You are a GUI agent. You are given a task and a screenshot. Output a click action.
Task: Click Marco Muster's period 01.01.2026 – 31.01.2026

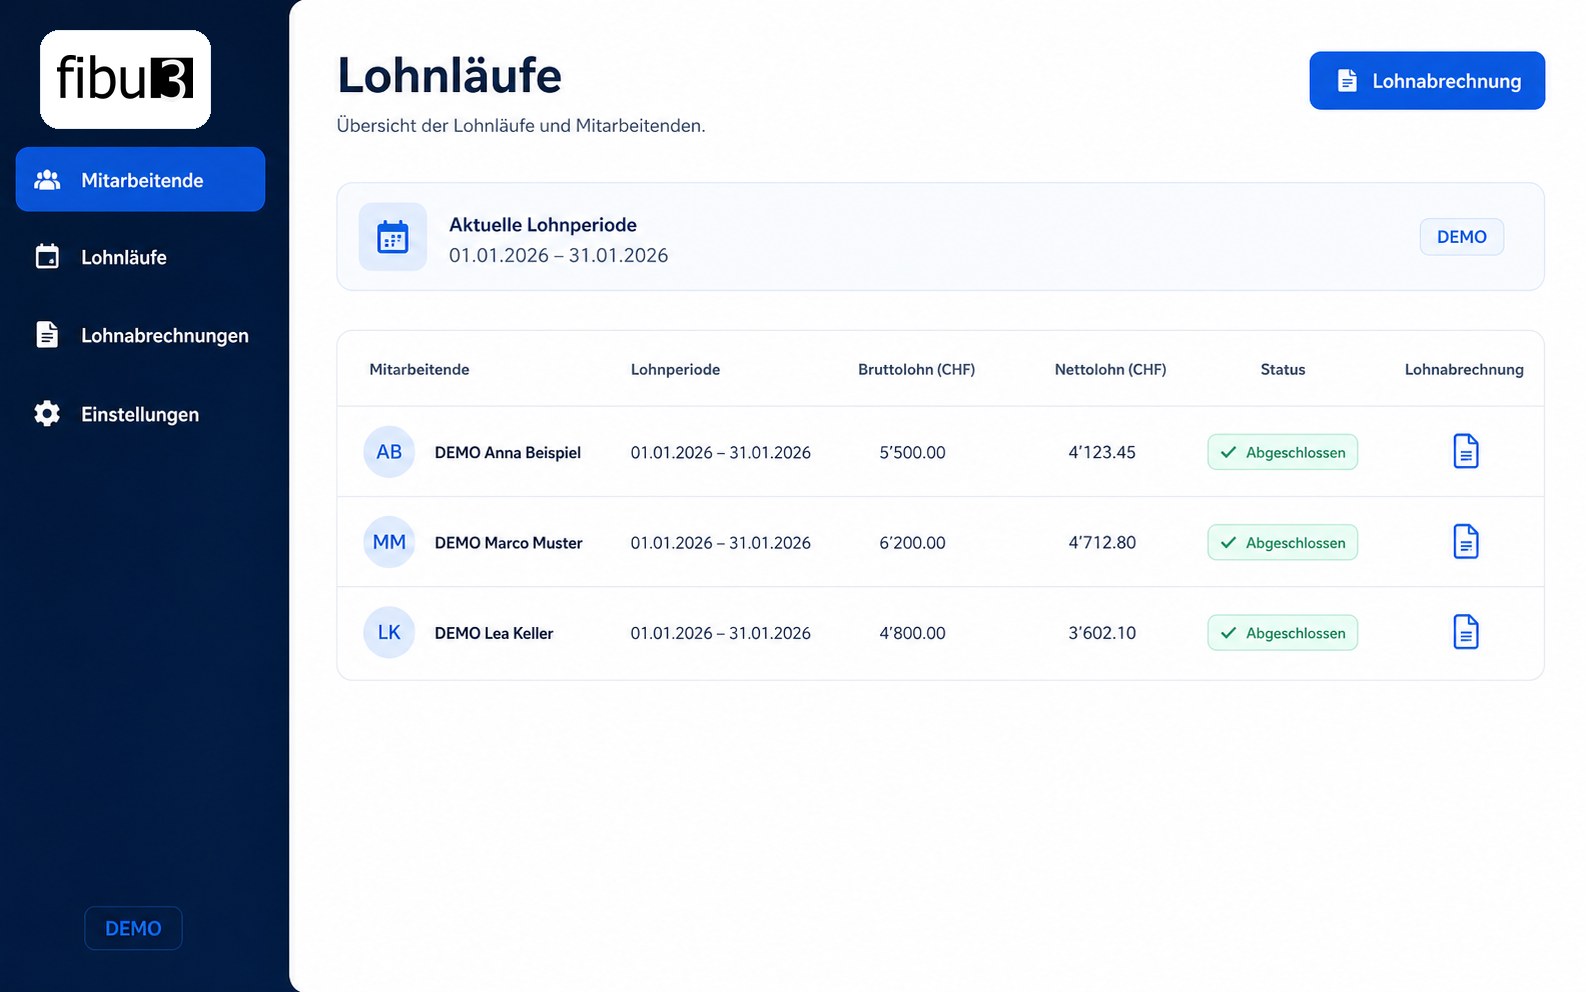720,542
